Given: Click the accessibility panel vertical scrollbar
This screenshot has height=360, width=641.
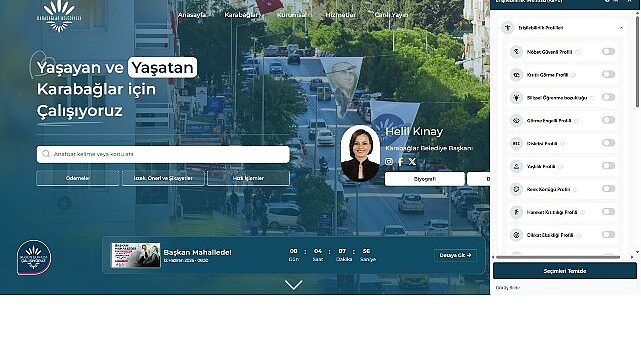Looking at the screenshot, I should [x=637, y=61].
